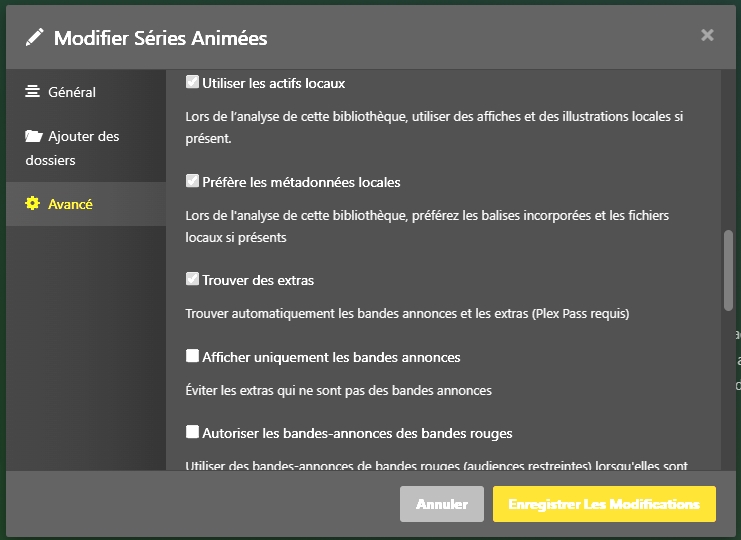
Task: Click the folder icon beside Ajouter des dossiers
Action: [34, 136]
